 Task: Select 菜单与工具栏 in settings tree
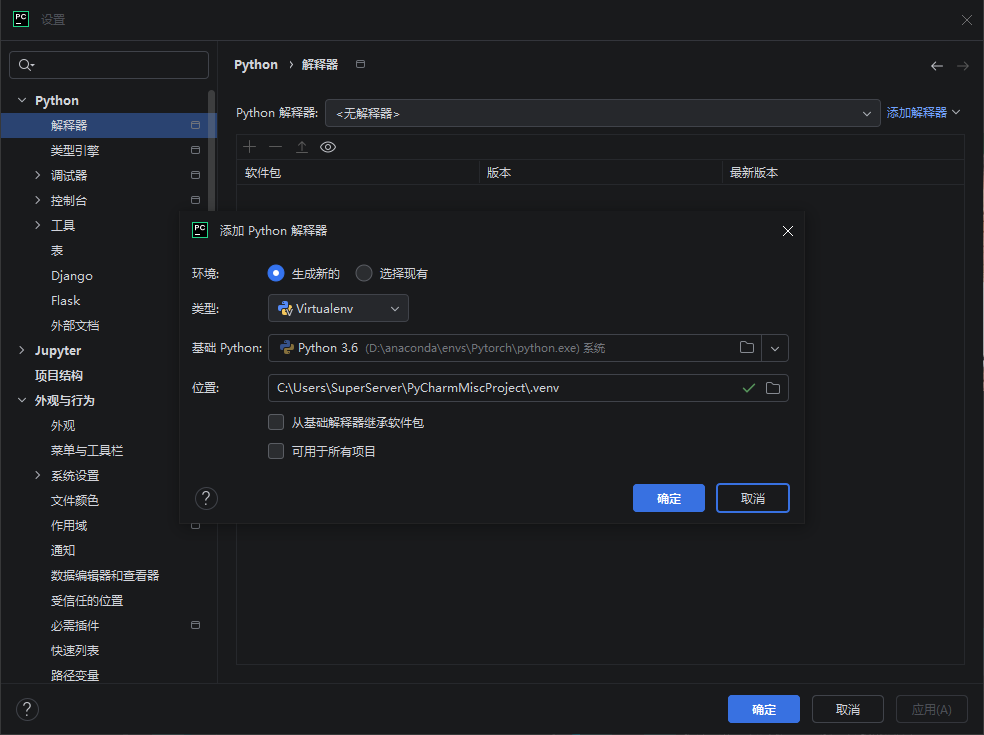click(x=87, y=451)
